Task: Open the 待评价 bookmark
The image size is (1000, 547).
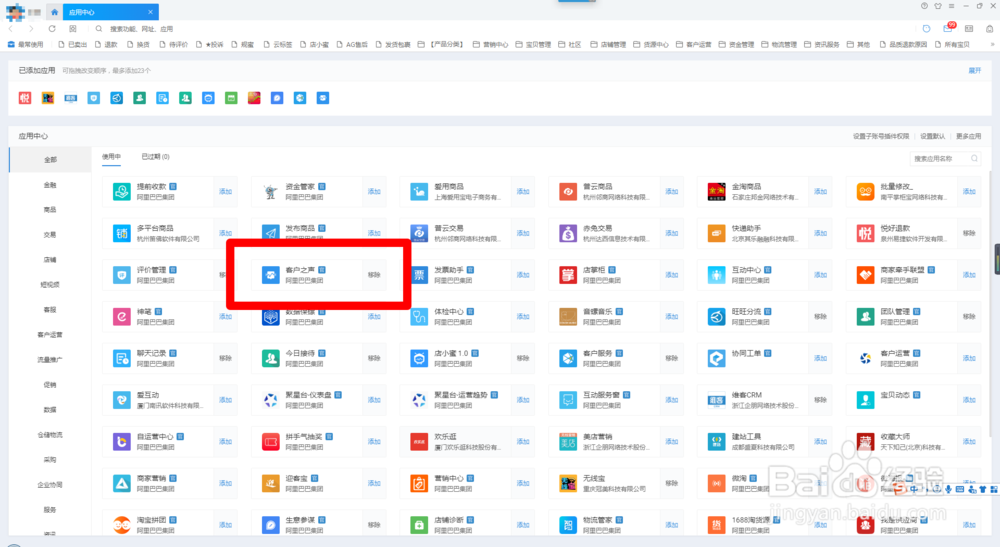Action: pos(173,45)
